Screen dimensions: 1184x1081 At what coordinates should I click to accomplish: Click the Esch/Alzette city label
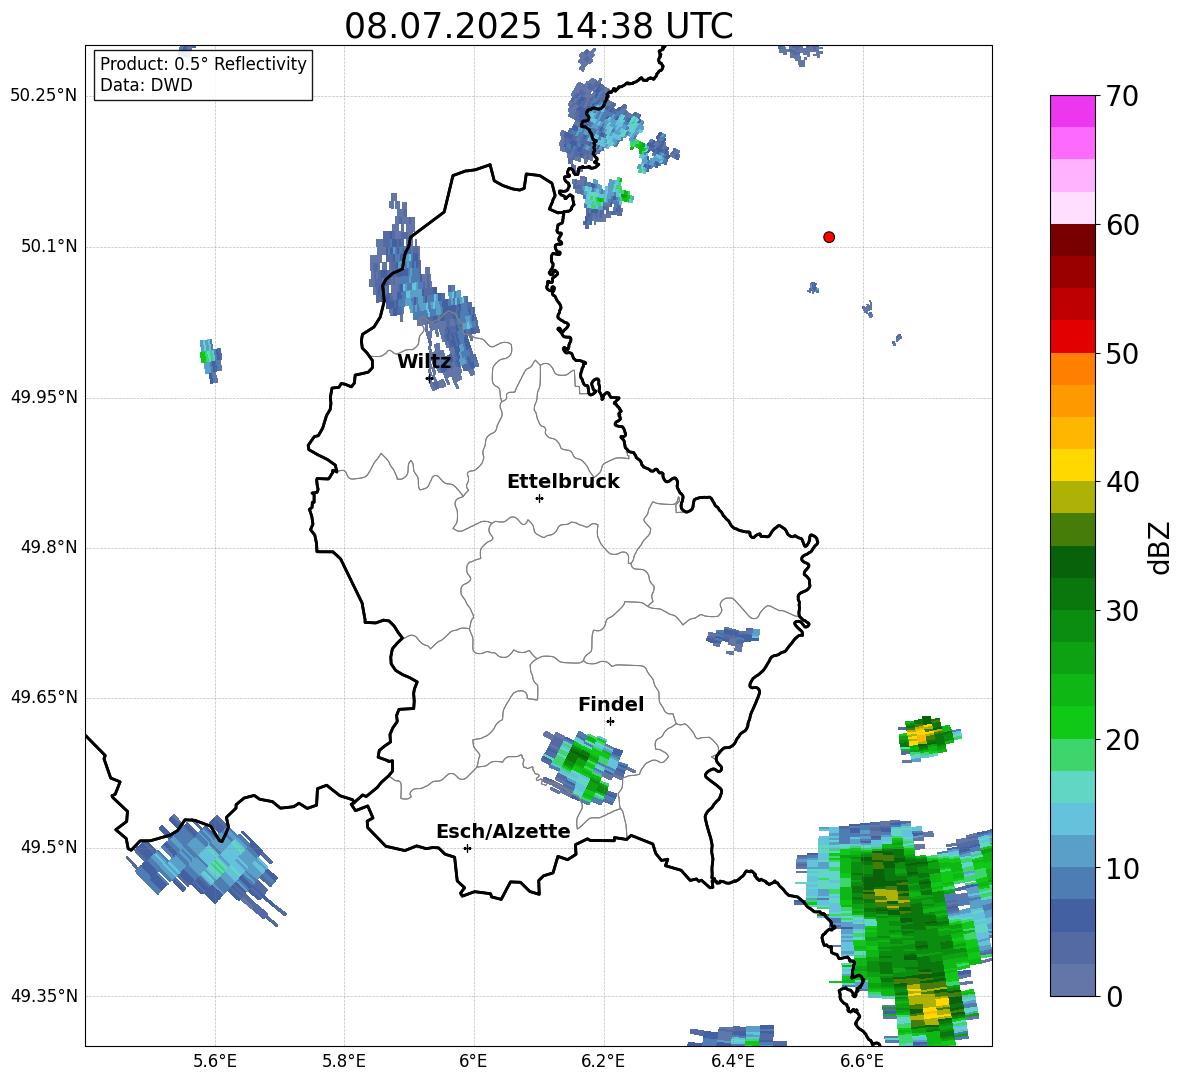point(503,831)
